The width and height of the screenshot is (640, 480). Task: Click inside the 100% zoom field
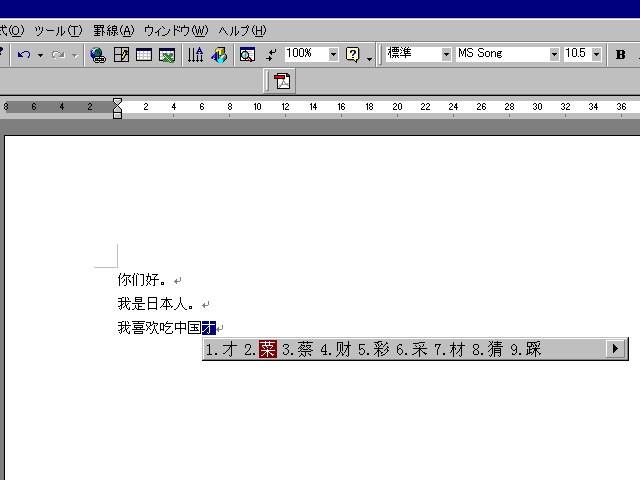(x=306, y=53)
